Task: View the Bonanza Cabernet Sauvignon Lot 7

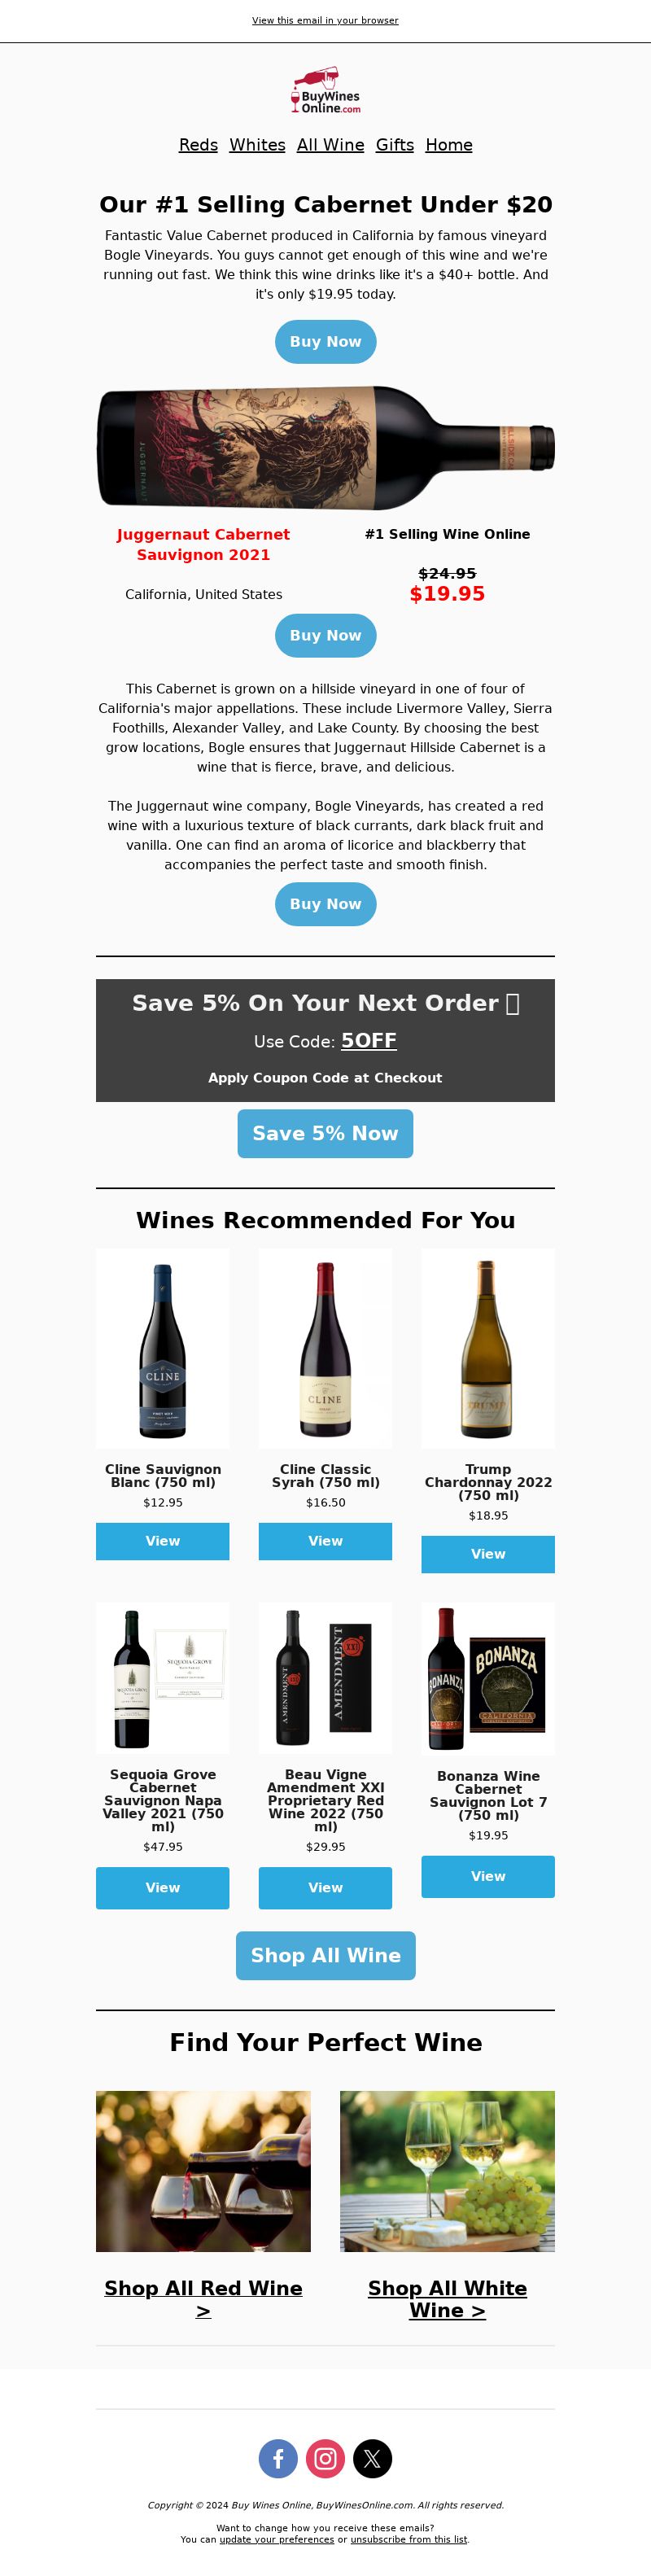Action: (x=488, y=1876)
